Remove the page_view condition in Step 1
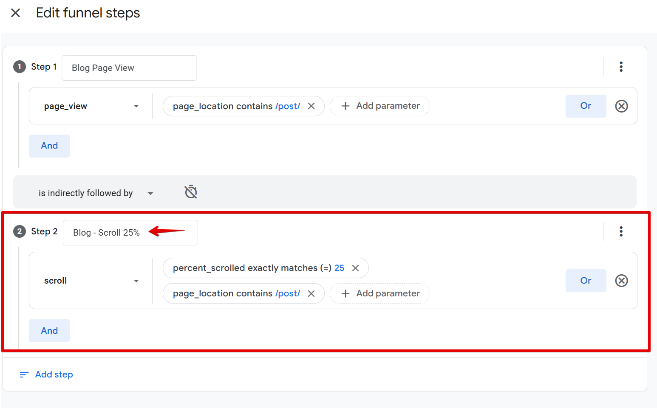 coord(621,106)
